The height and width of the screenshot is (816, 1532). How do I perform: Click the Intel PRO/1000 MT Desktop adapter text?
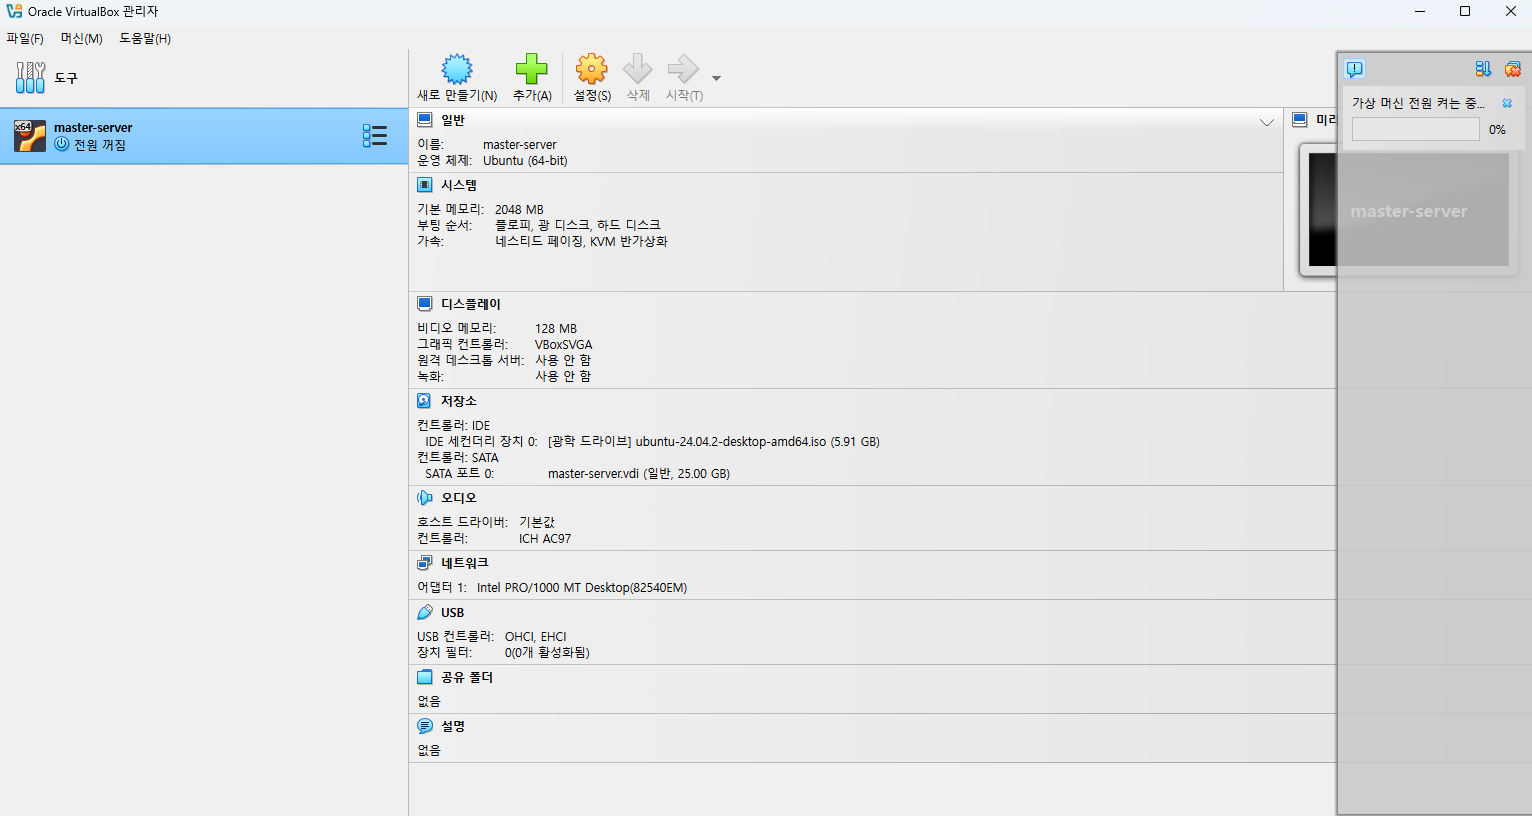[582, 587]
